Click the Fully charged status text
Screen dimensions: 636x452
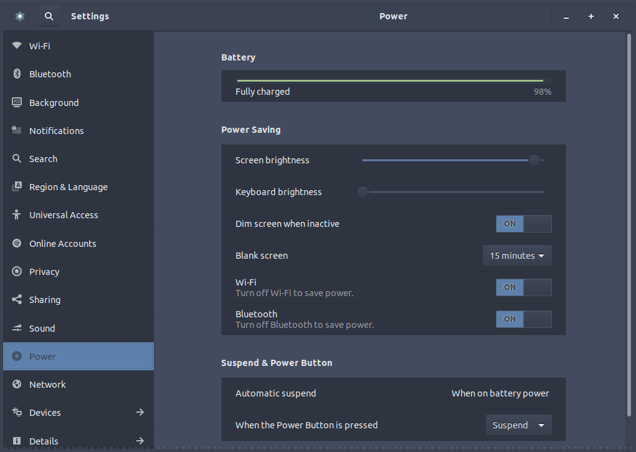click(262, 92)
